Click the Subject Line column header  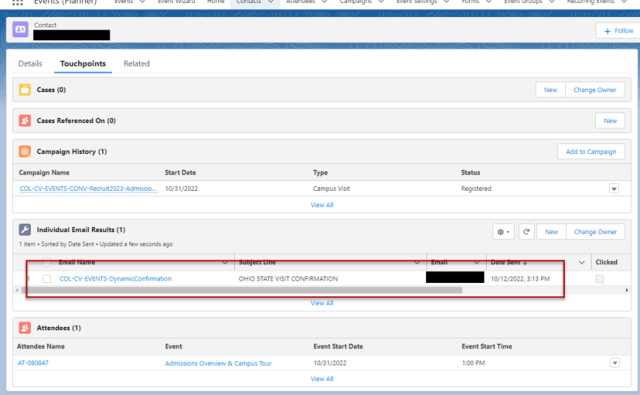click(x=257, y=262)
